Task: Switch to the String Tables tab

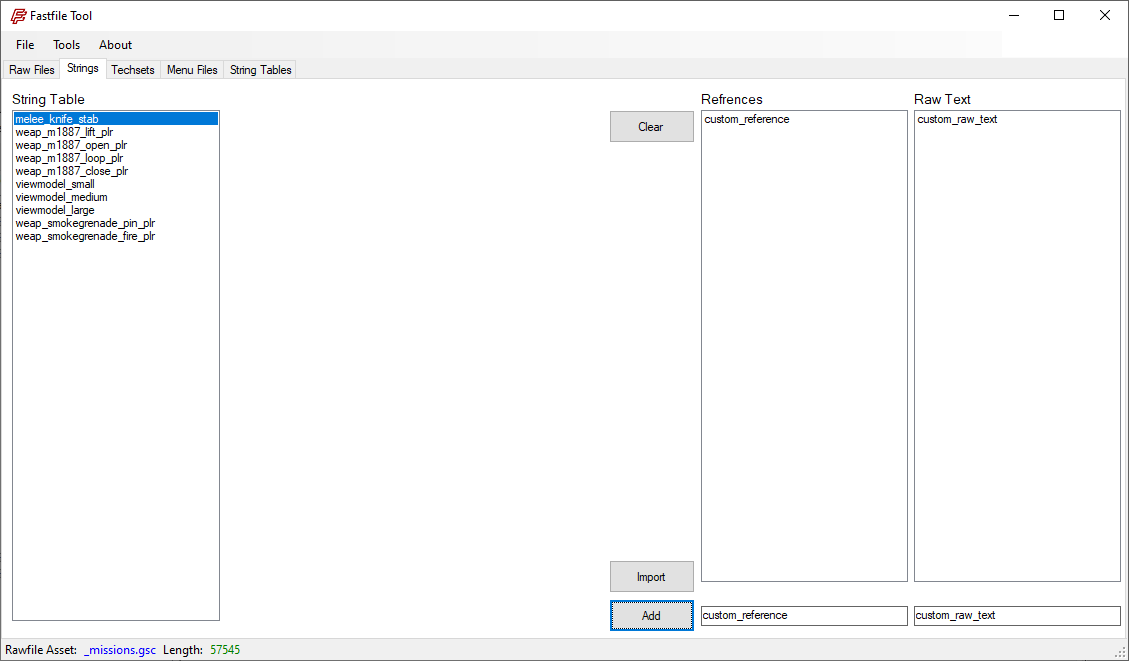Action: coord(260,70)
